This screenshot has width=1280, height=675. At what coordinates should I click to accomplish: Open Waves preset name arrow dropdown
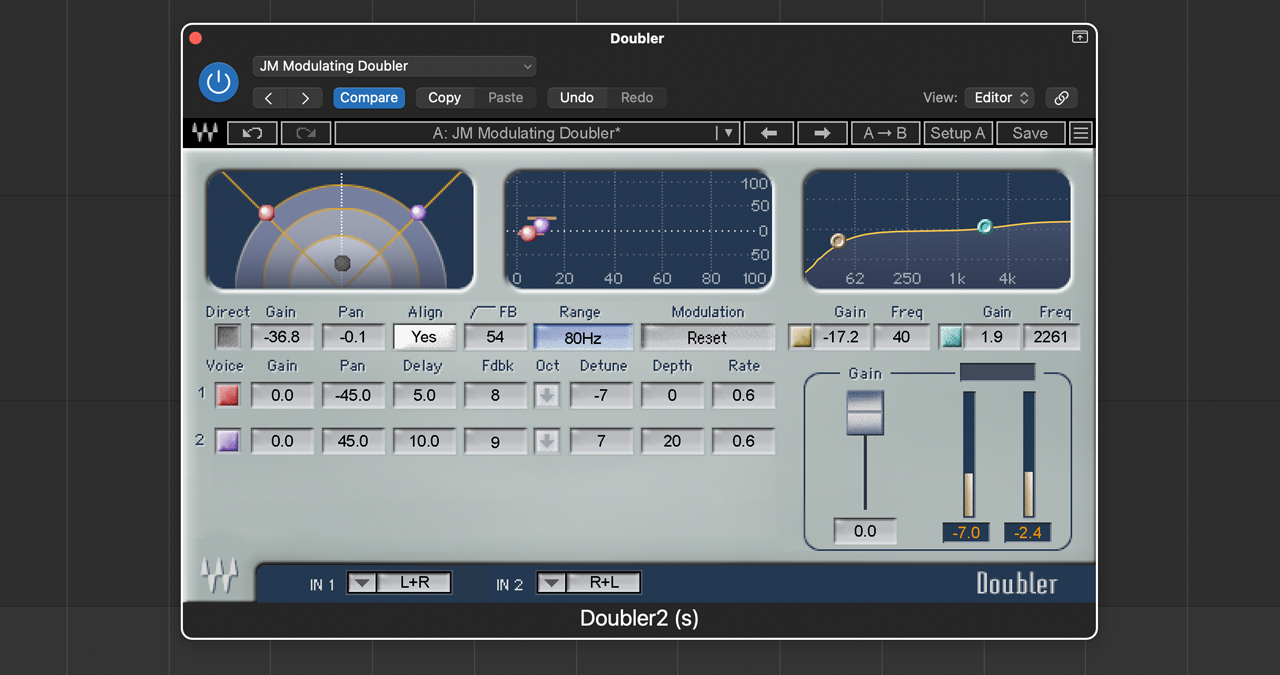(728, 133)
